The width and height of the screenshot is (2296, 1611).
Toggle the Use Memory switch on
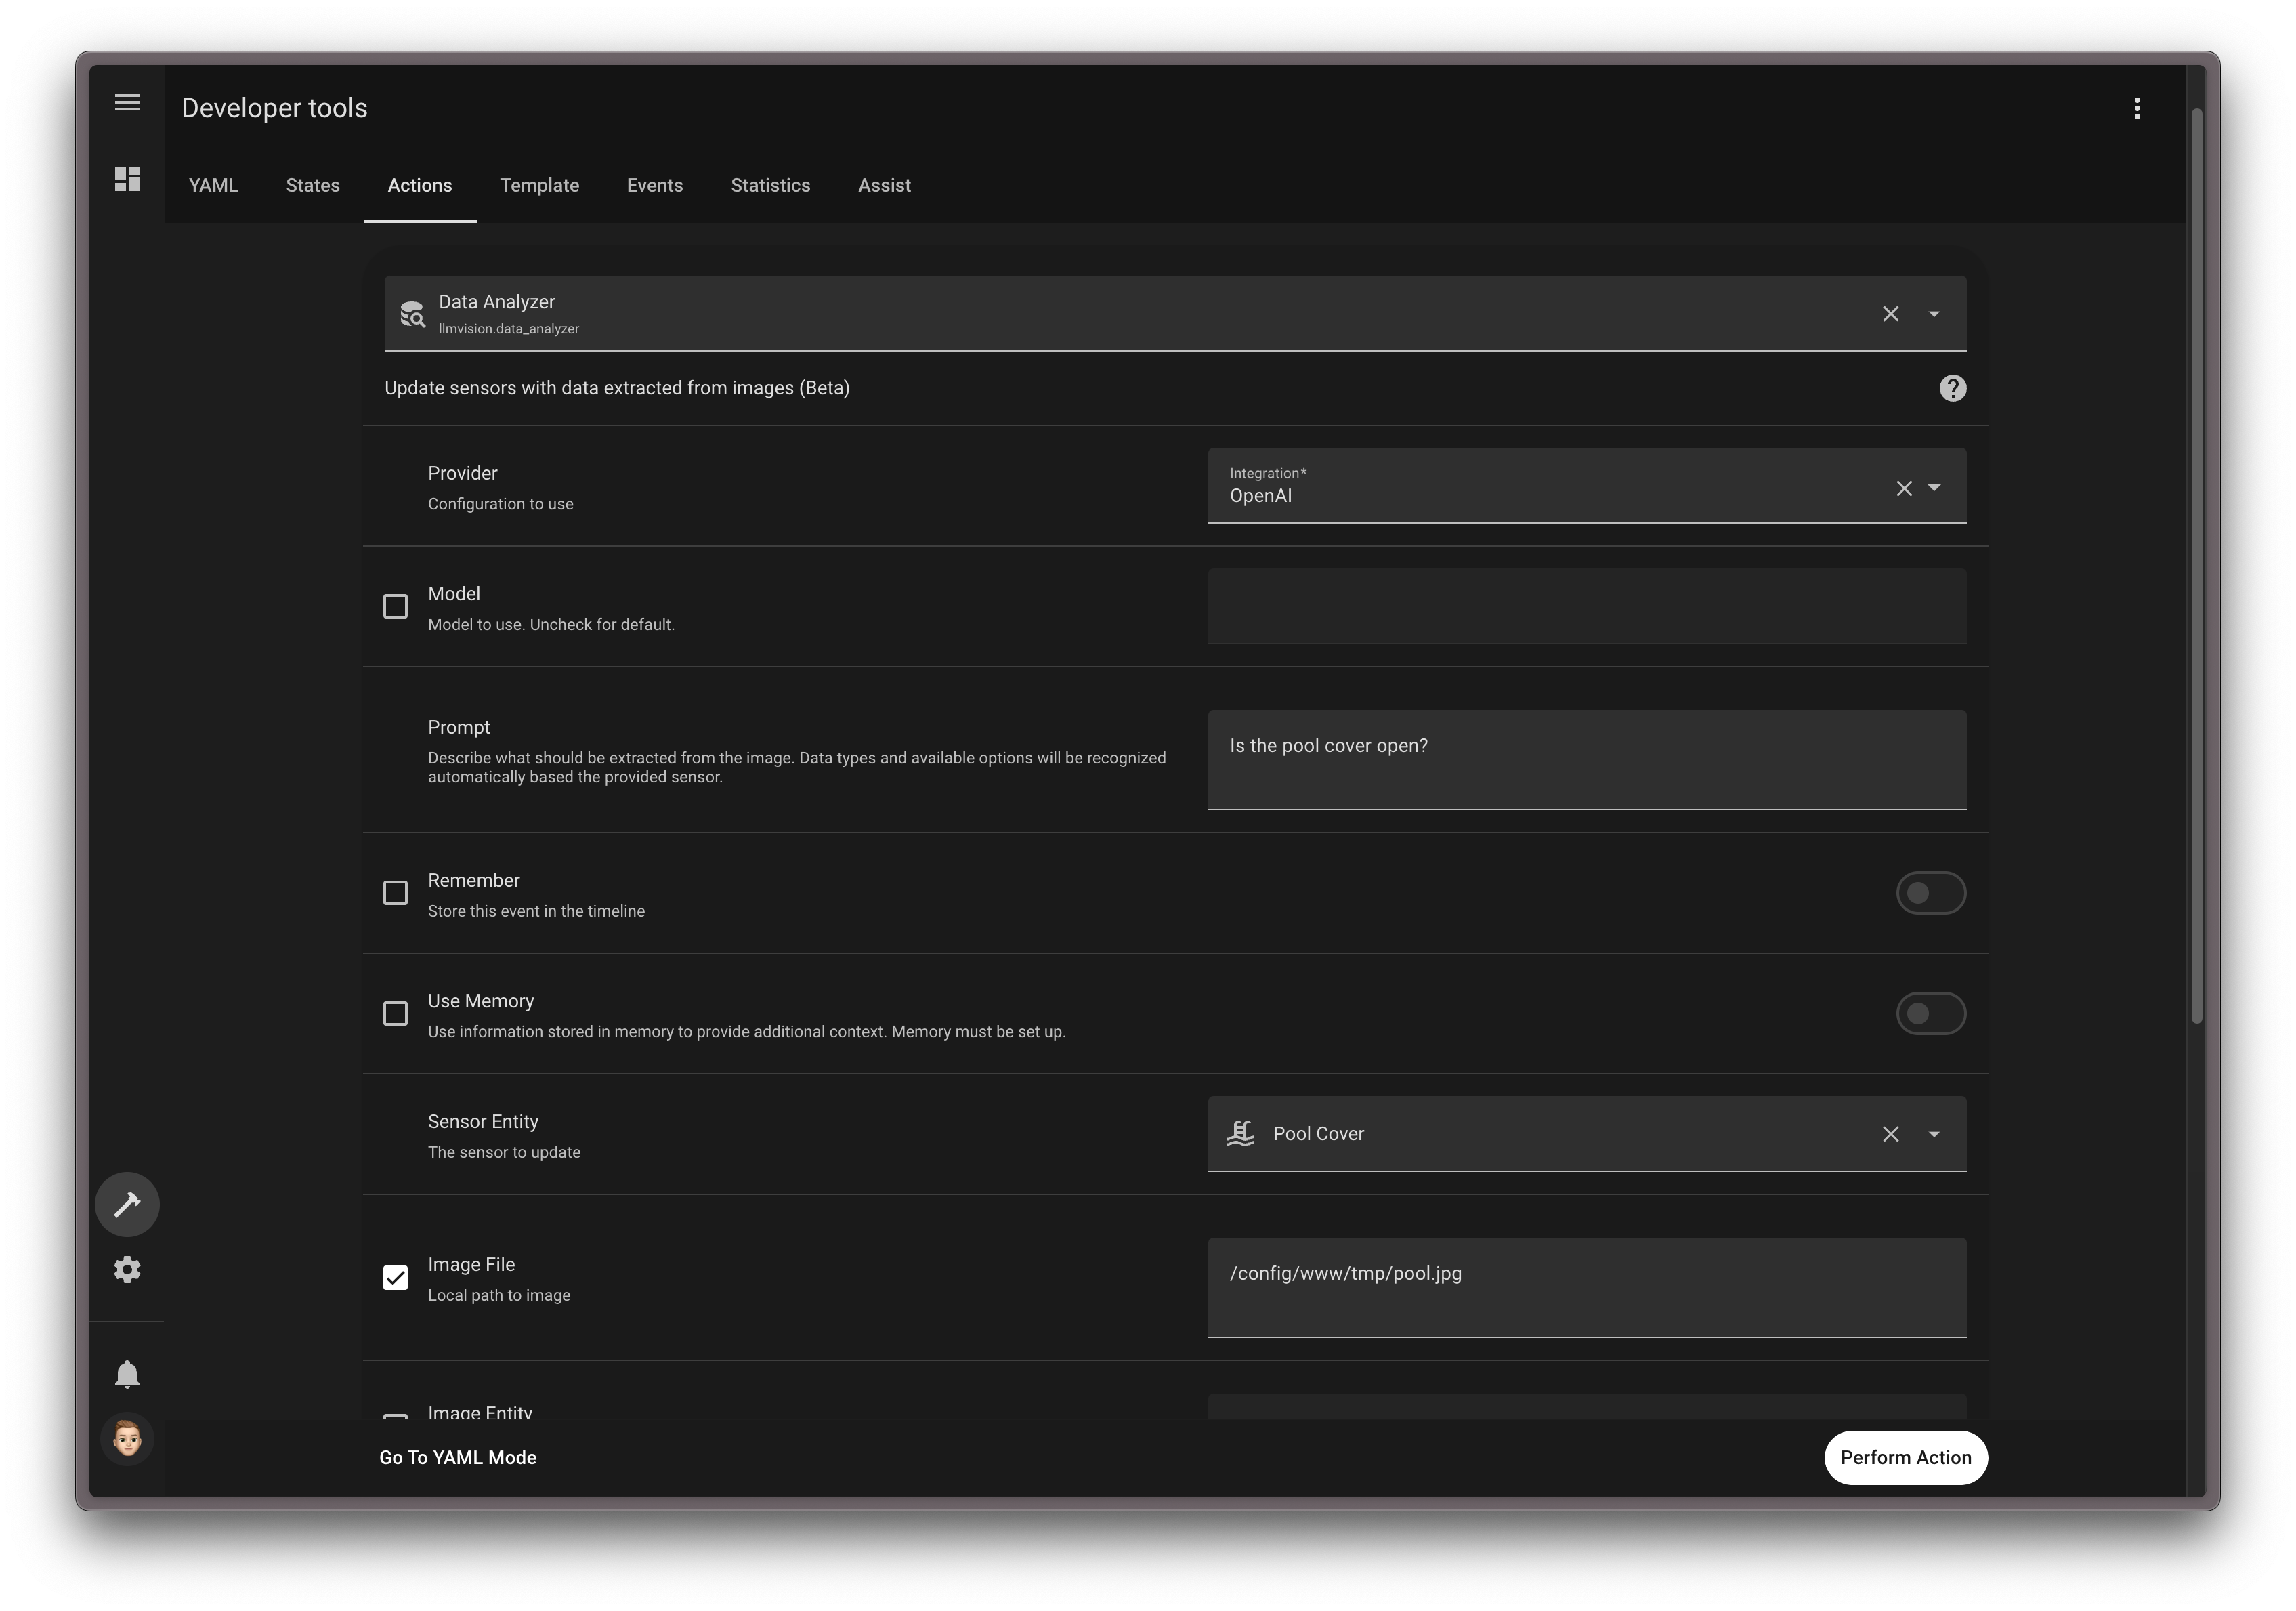pyautogui.click(x=1930, y=1014)
